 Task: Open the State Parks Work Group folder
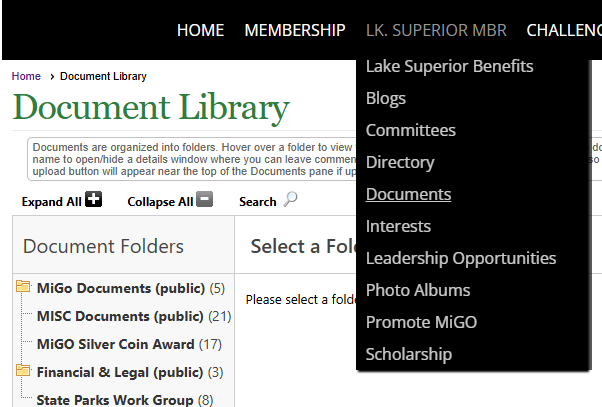[x=115, y=400]
